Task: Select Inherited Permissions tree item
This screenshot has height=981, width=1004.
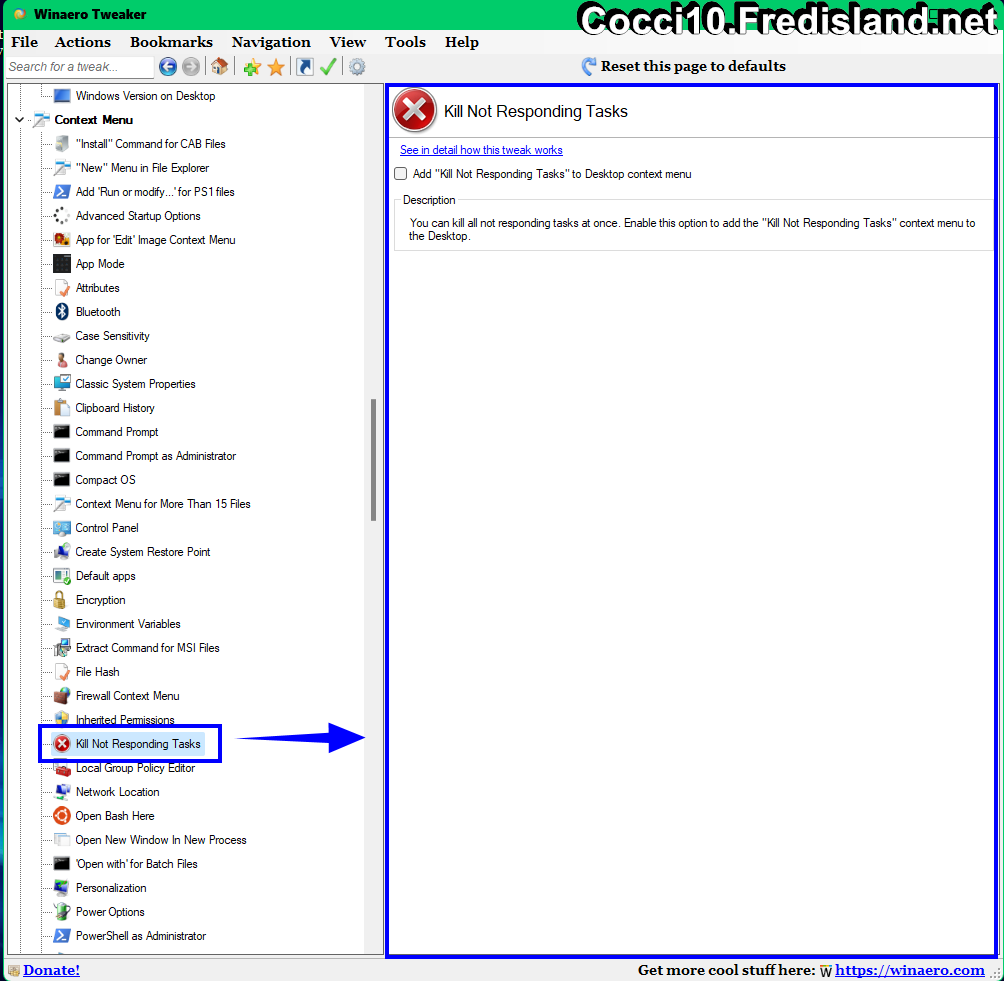Action: pos(125,720)
